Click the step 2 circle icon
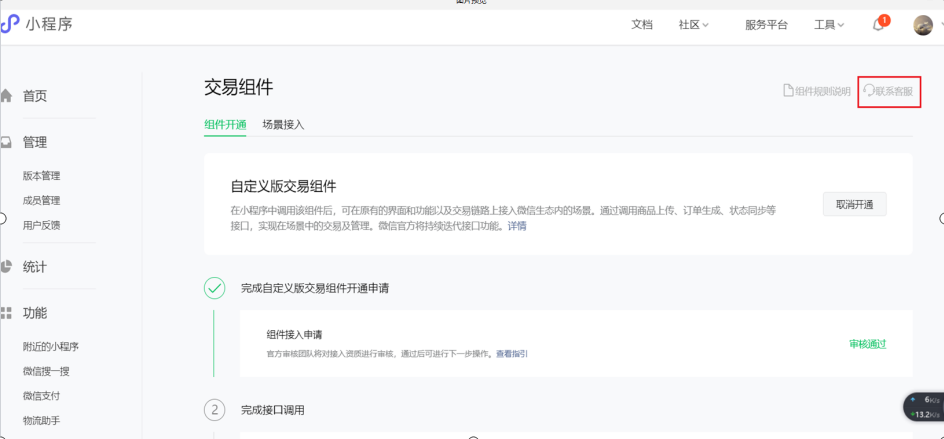Image resolution: width=944 pixels, height=439 pixels. (214, 410)
